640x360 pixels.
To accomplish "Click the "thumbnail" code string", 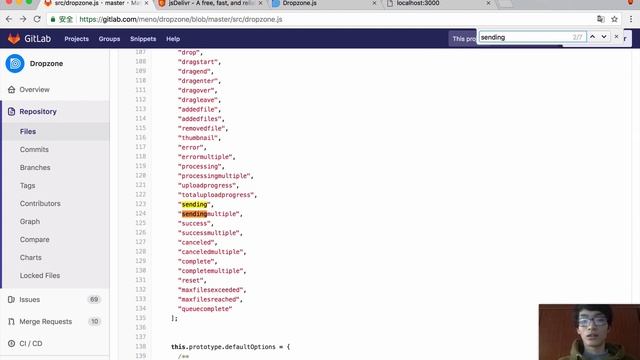I will coord(199,138).
